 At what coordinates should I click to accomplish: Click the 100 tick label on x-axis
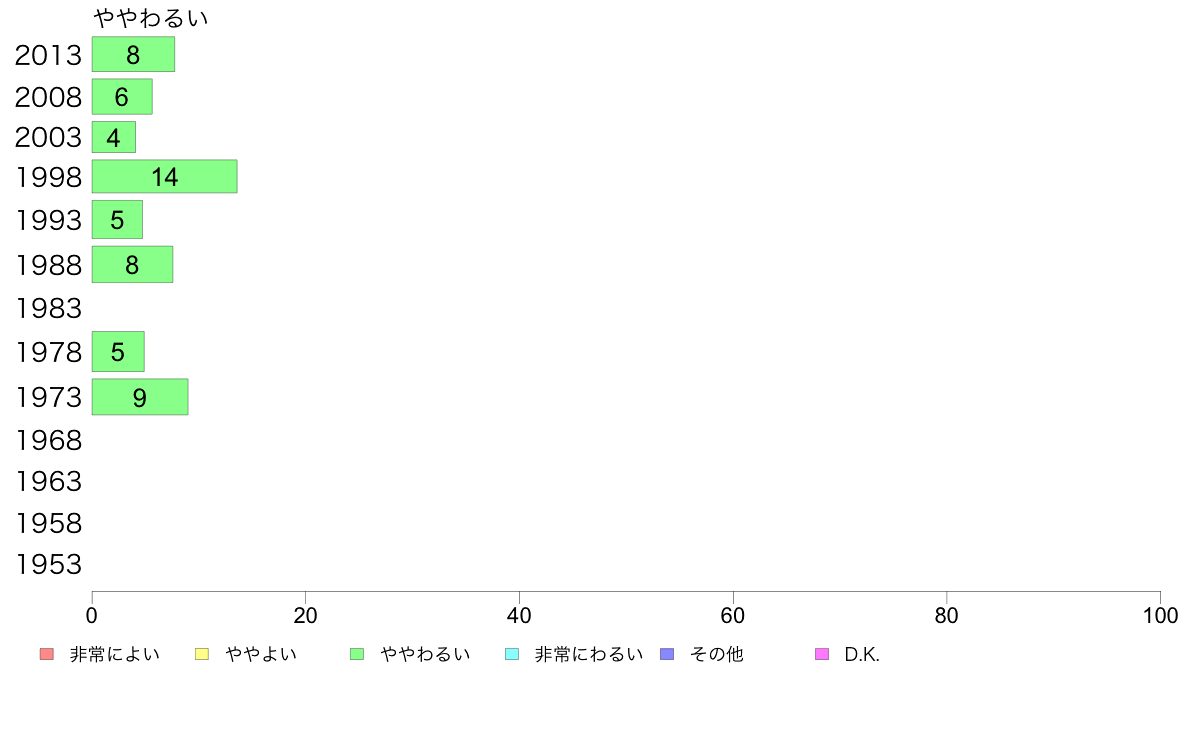(x=1160, y=615)
